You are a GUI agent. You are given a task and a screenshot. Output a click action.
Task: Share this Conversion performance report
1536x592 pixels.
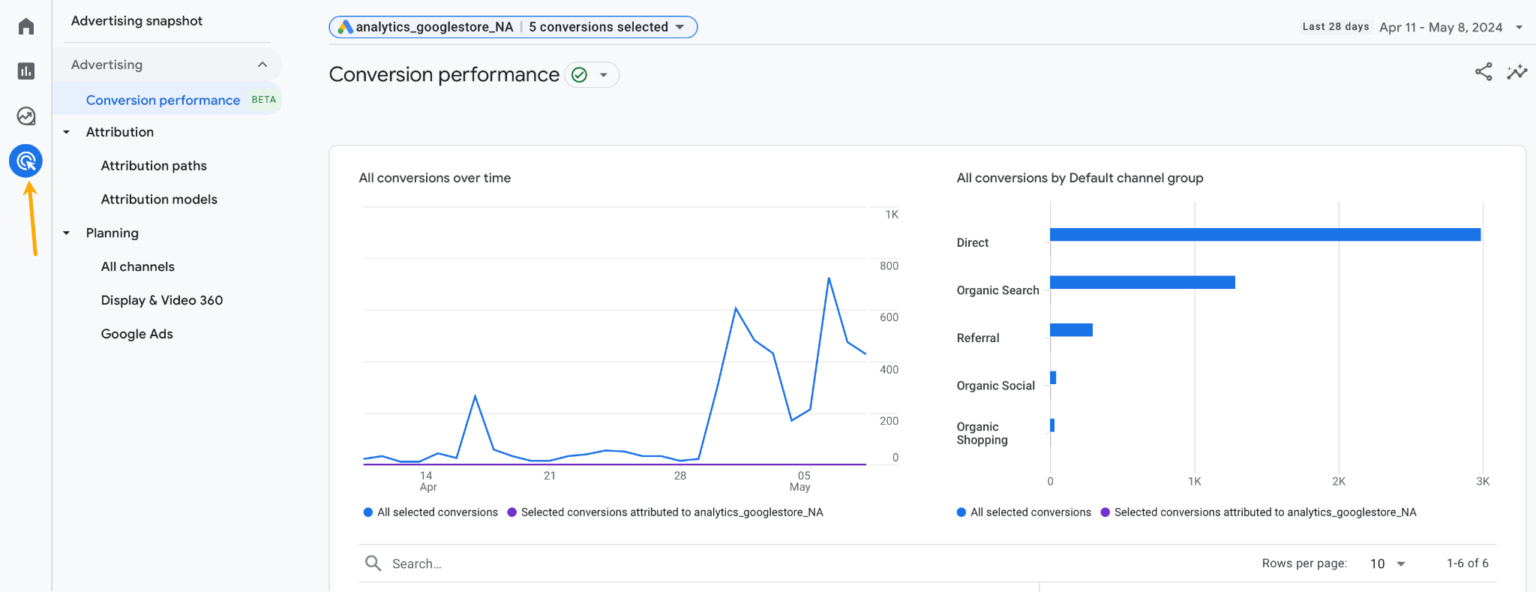click(1483, 72)
